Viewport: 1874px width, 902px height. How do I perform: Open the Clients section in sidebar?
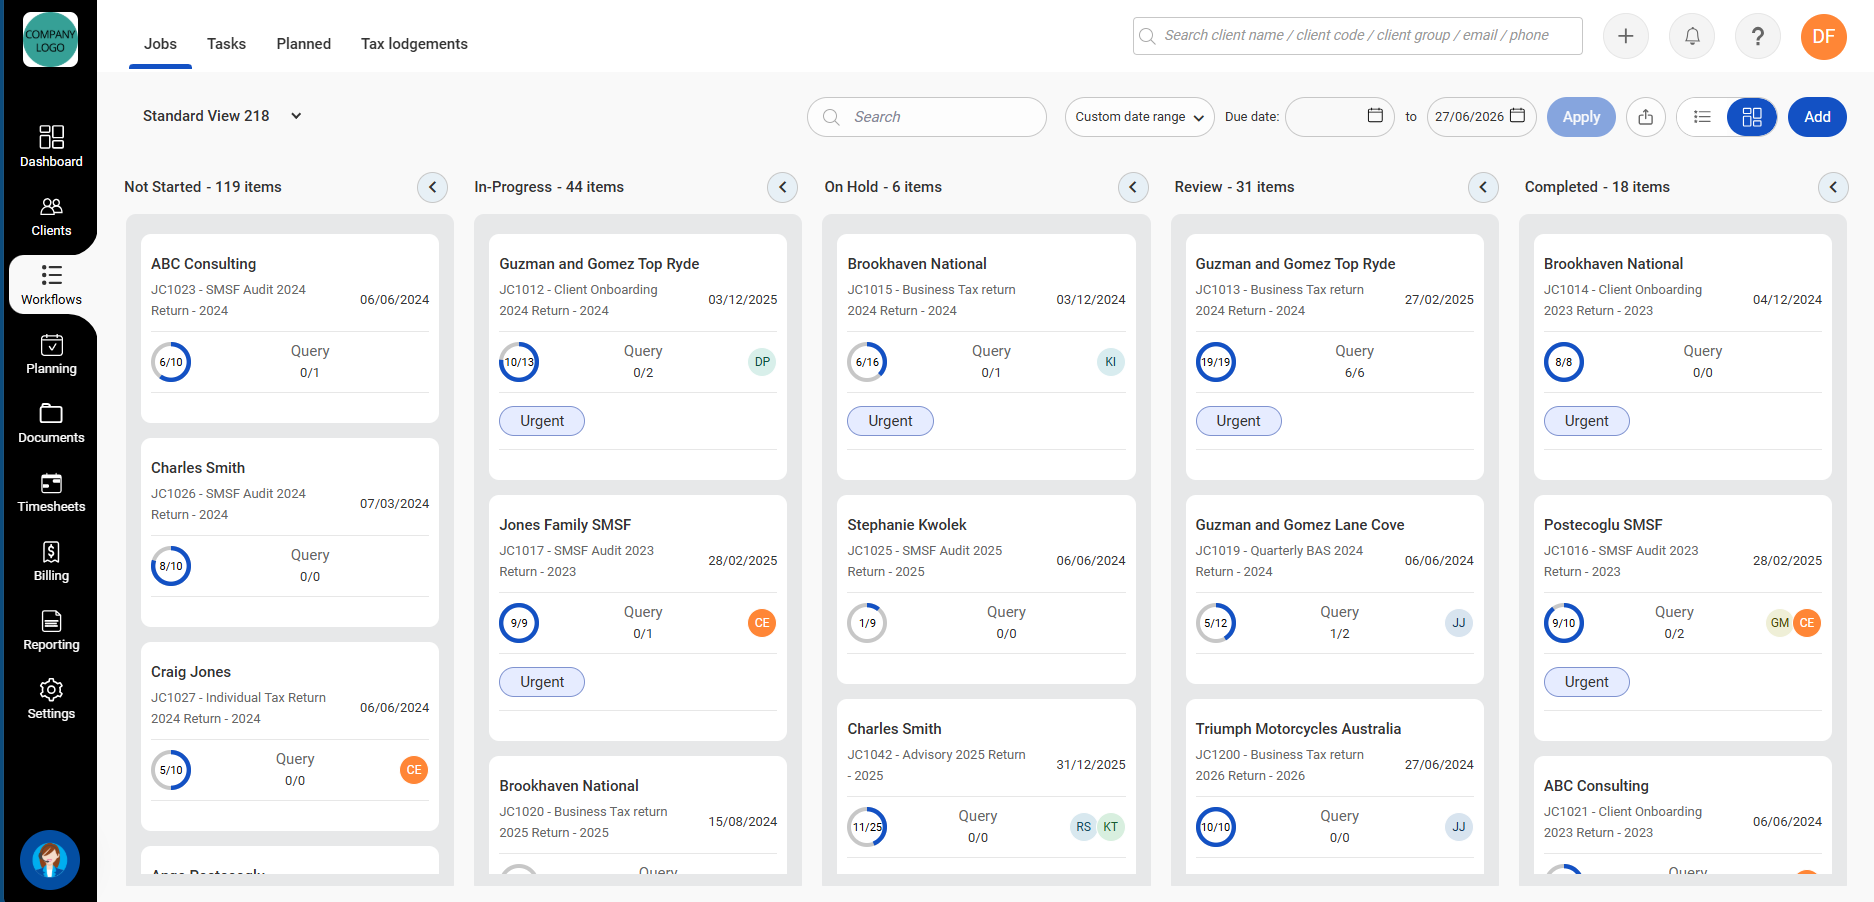tap(51, 216)
